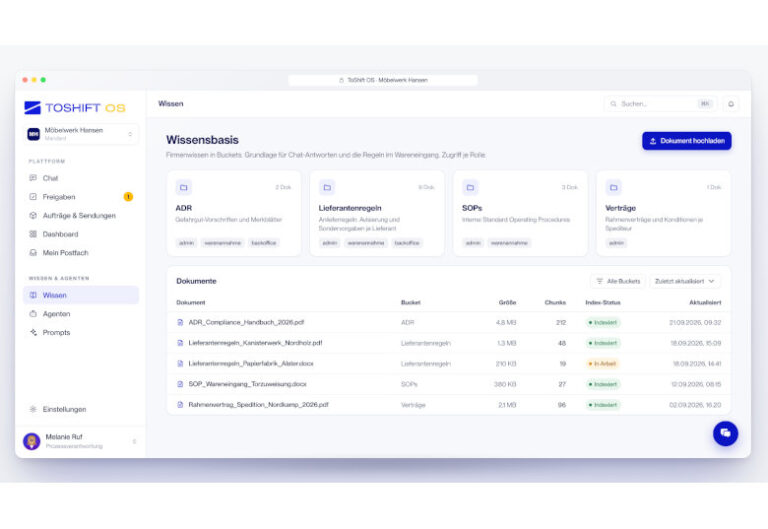Click the Prompts sparkle icon
This screenshot has height=529, width=768.
point(33,332)
